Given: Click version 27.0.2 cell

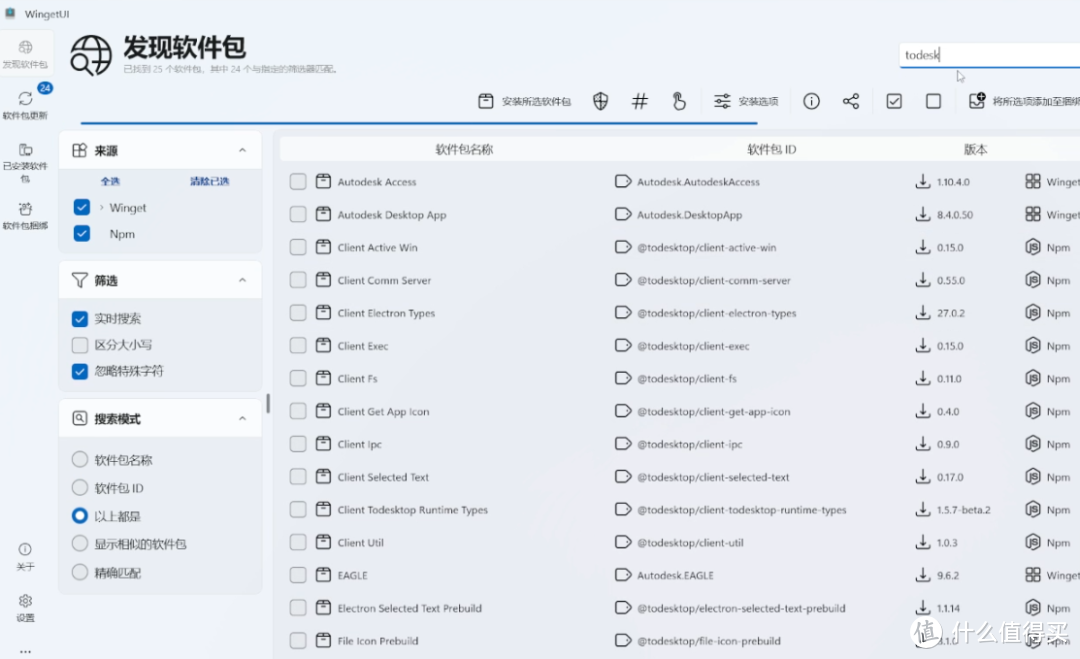Looking at the screenshot, I should tap(951, 313).
